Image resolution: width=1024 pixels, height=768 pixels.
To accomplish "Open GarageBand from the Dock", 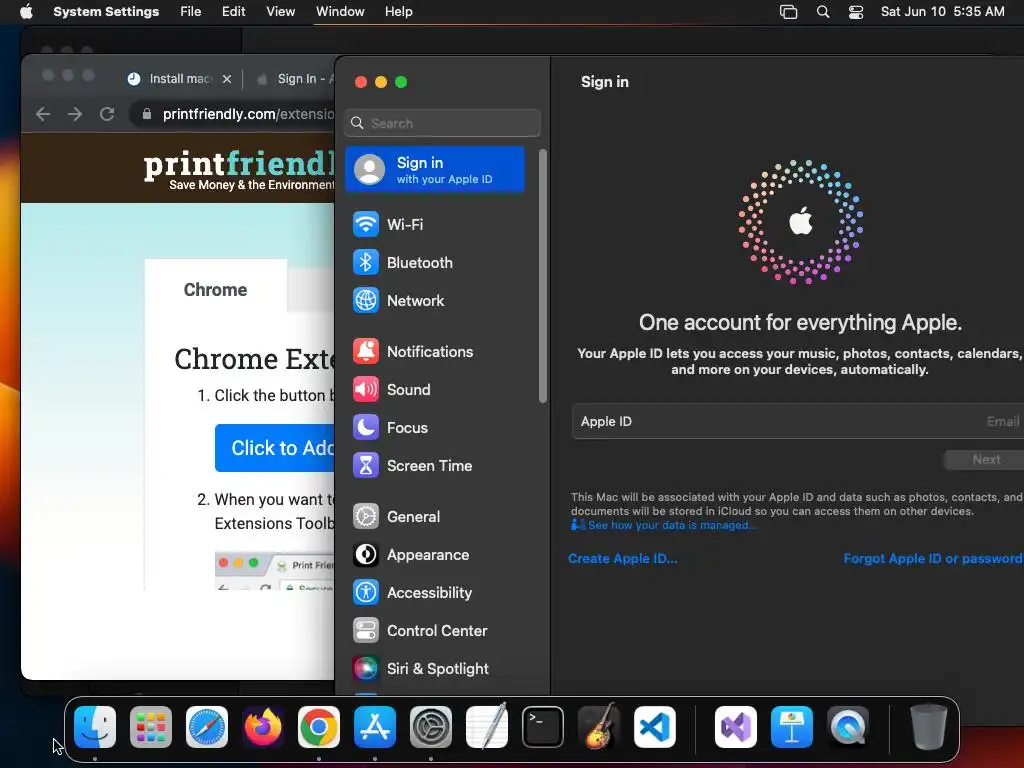I will click(599, 726).
